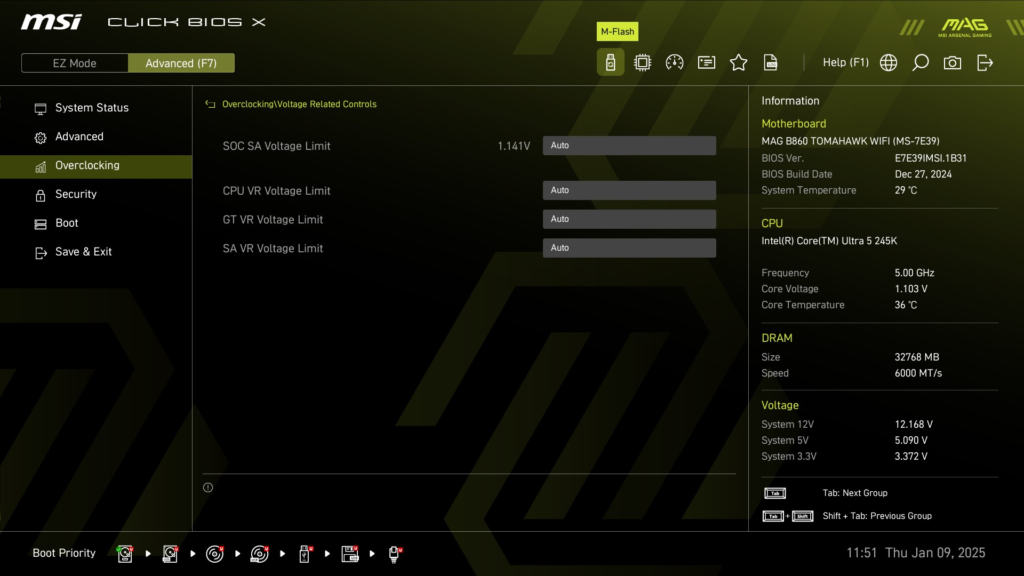Change GT VR Voltage Limit from Auto
Image resolution: width=1024 pixels, height=576 pixels.
(x=628, y=218)
